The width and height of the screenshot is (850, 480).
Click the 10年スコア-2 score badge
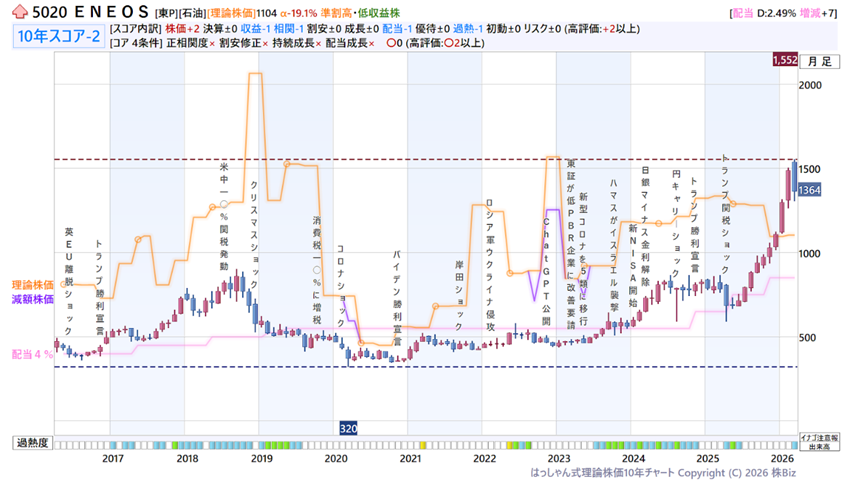click(x=56, y=37)
